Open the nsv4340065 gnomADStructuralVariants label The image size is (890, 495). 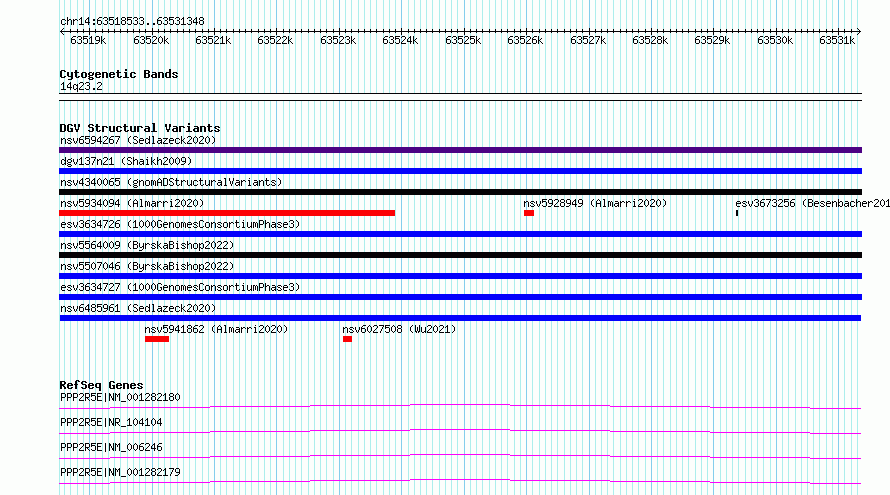171,182
